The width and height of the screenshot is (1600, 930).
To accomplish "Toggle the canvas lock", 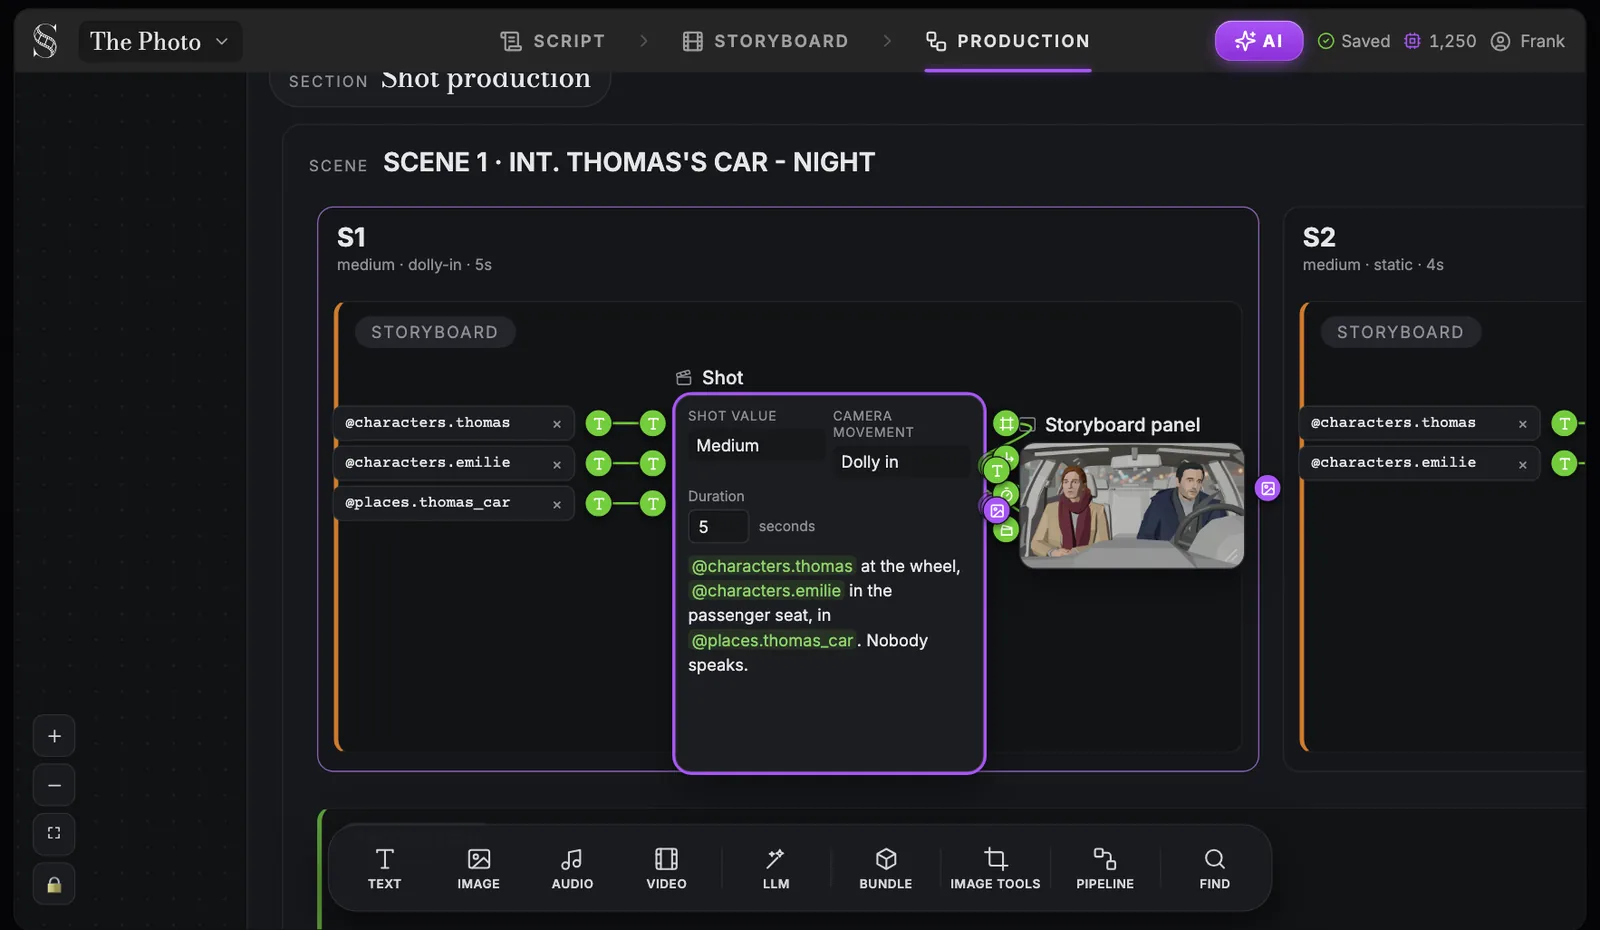I will 54,884.
